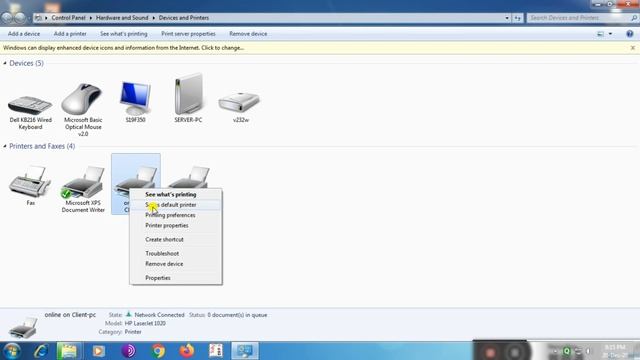Click the printer thumbnail in details pane
Image resolution: width=640 pixels, height=360 pixels.
(23, 328)
